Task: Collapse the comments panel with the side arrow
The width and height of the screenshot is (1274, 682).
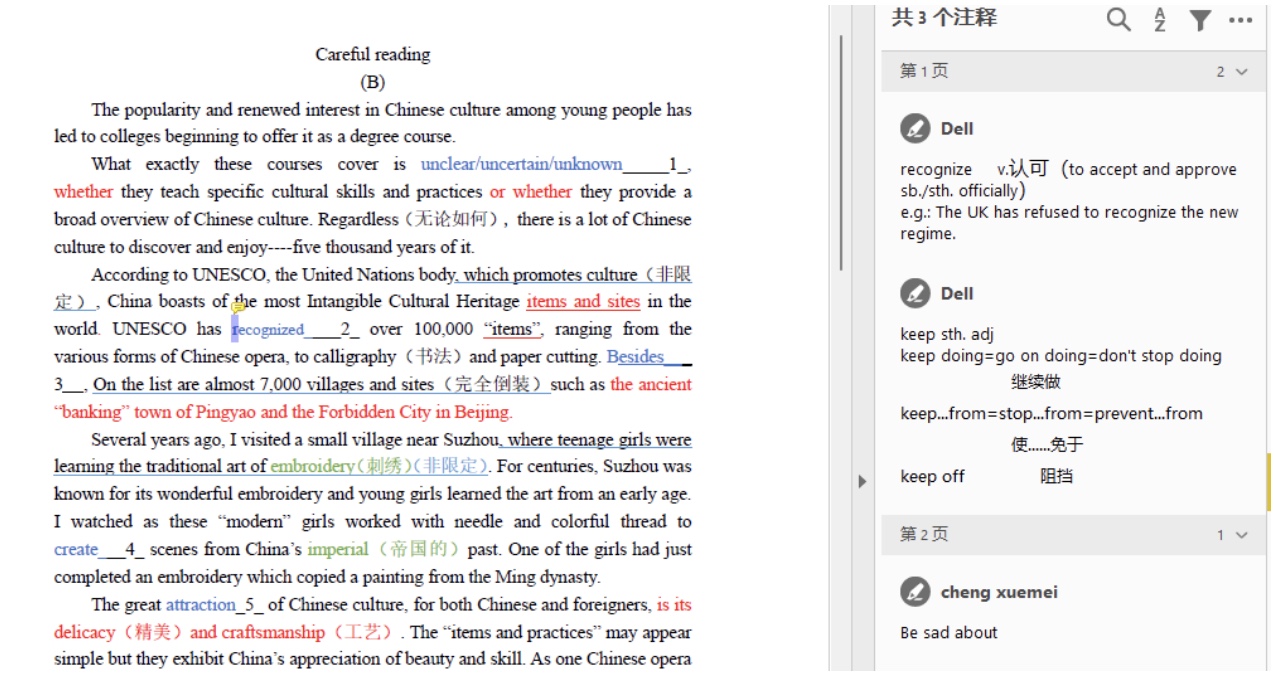Action: pos(862,481)
